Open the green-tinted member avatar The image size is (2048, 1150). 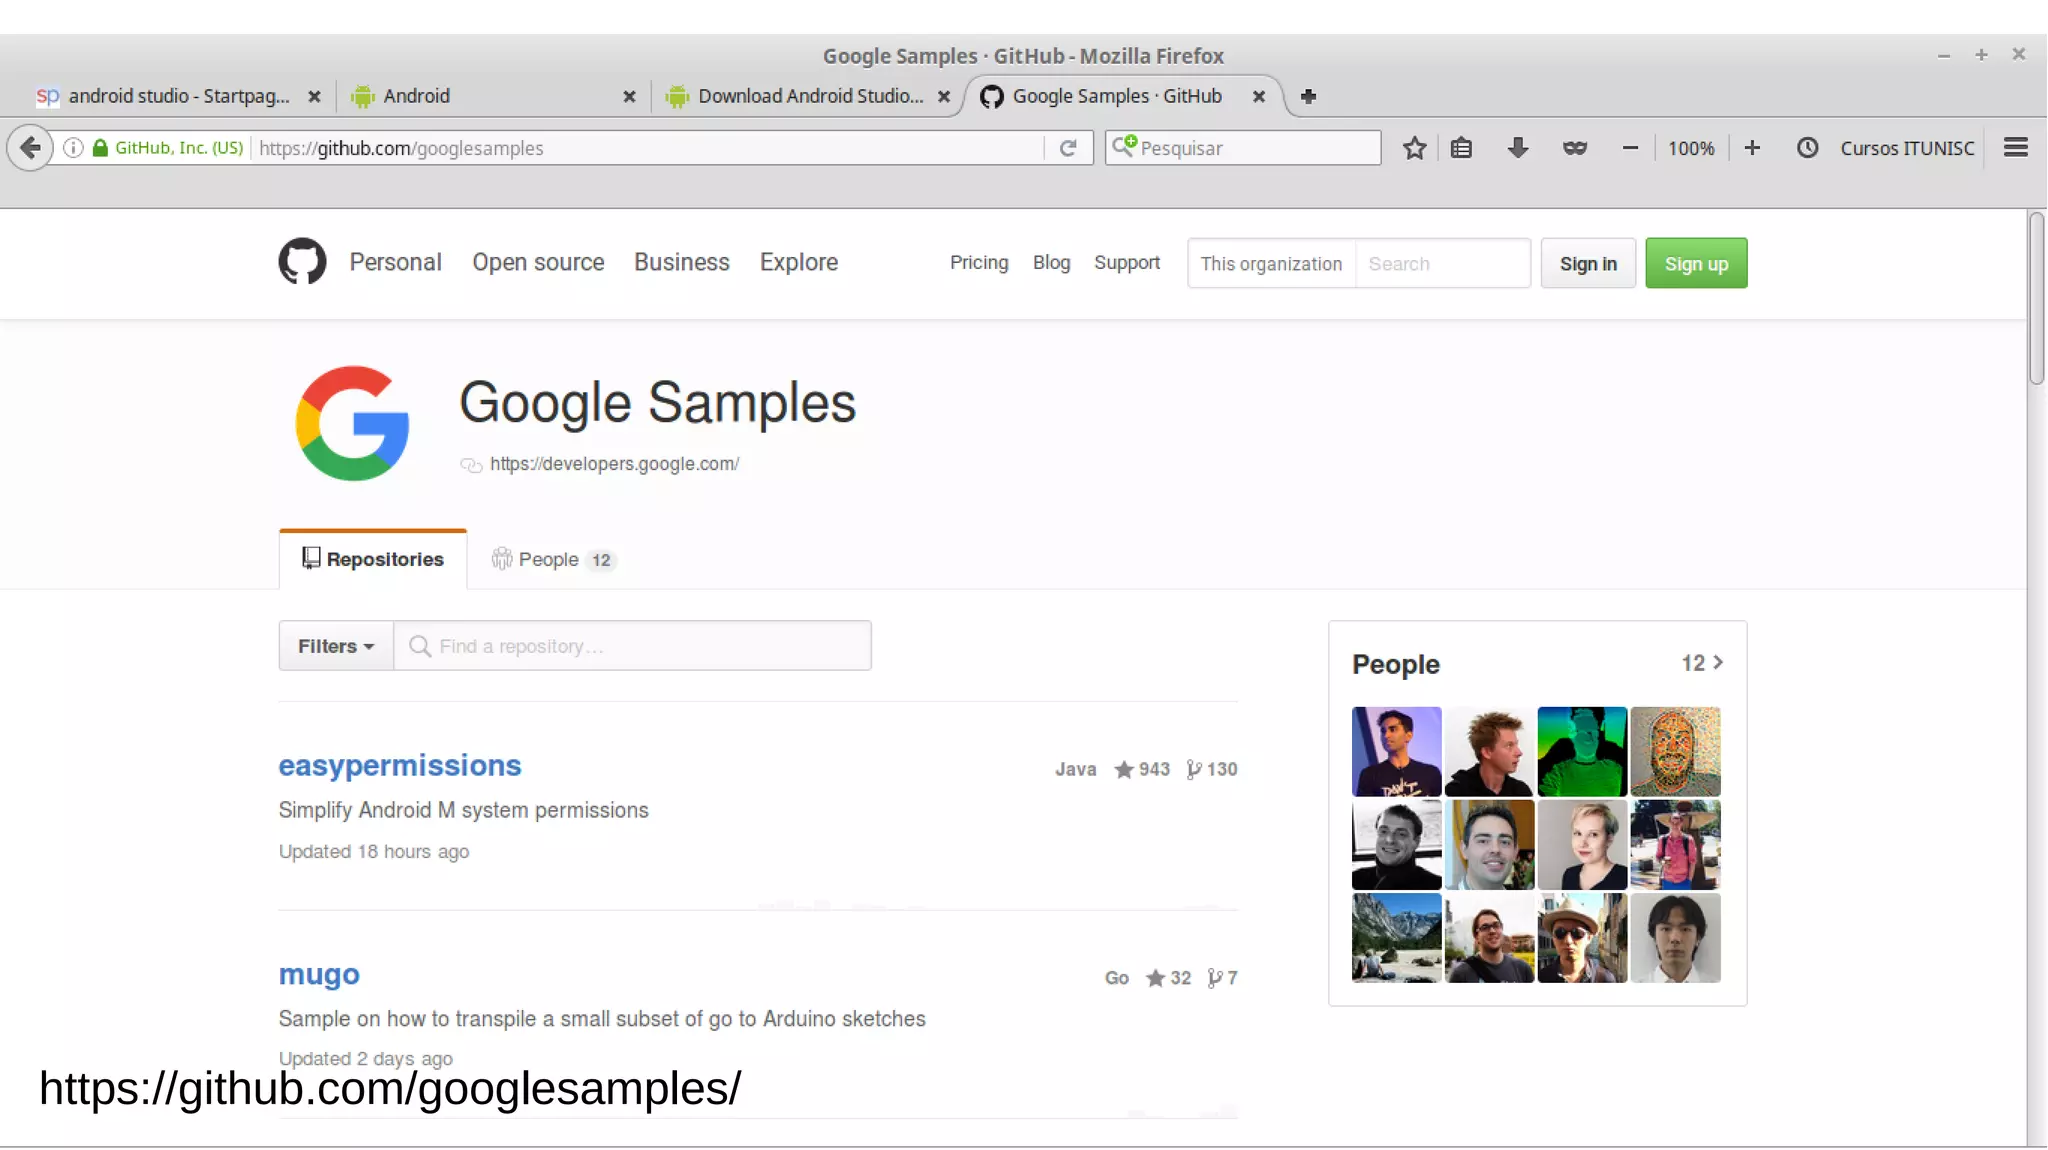(x=1582, y=752)
